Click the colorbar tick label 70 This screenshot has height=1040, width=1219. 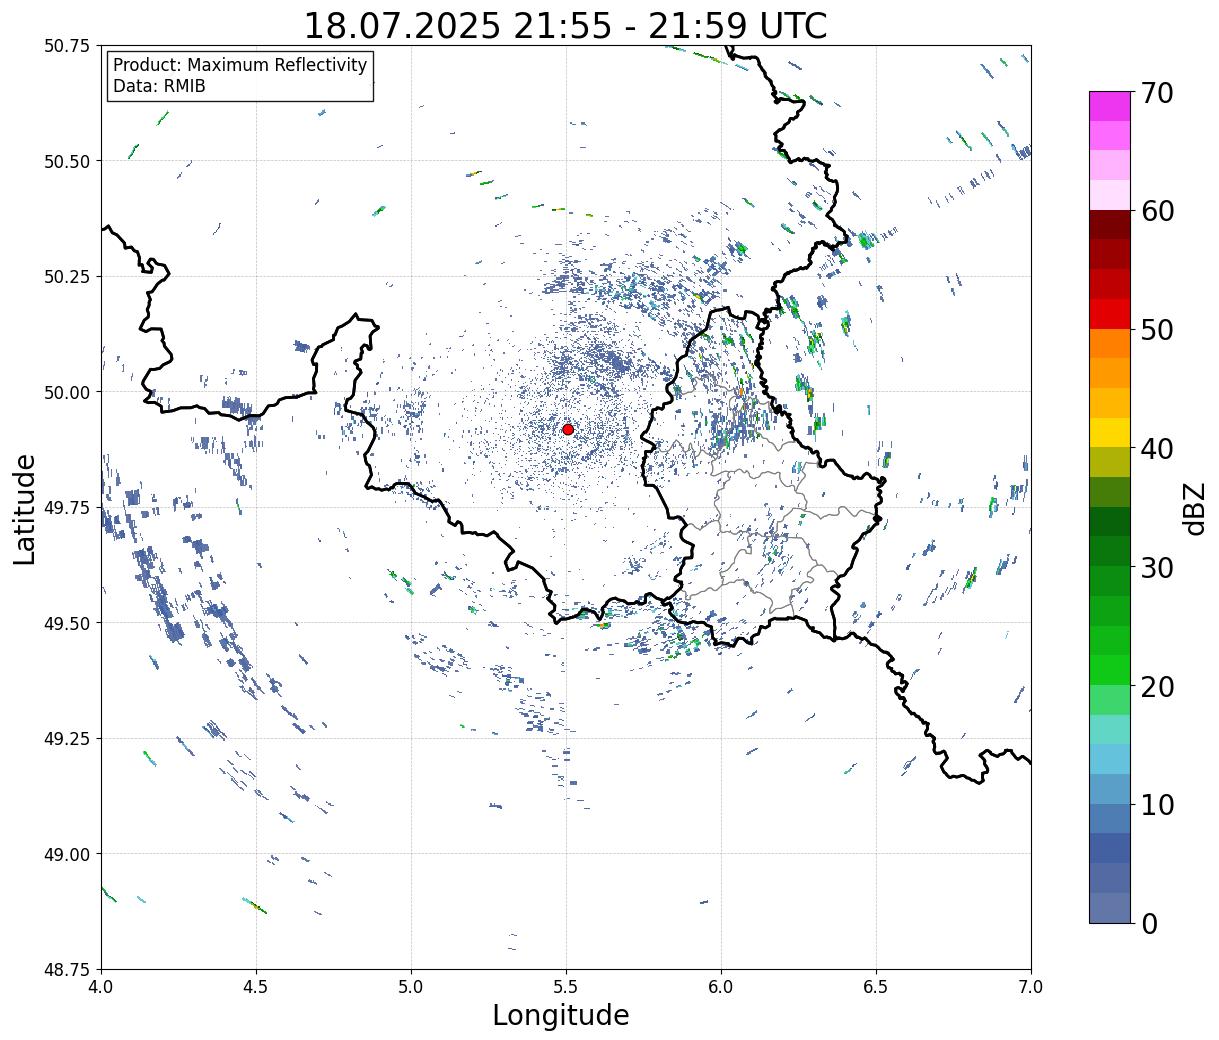(x=1157, y=94)
